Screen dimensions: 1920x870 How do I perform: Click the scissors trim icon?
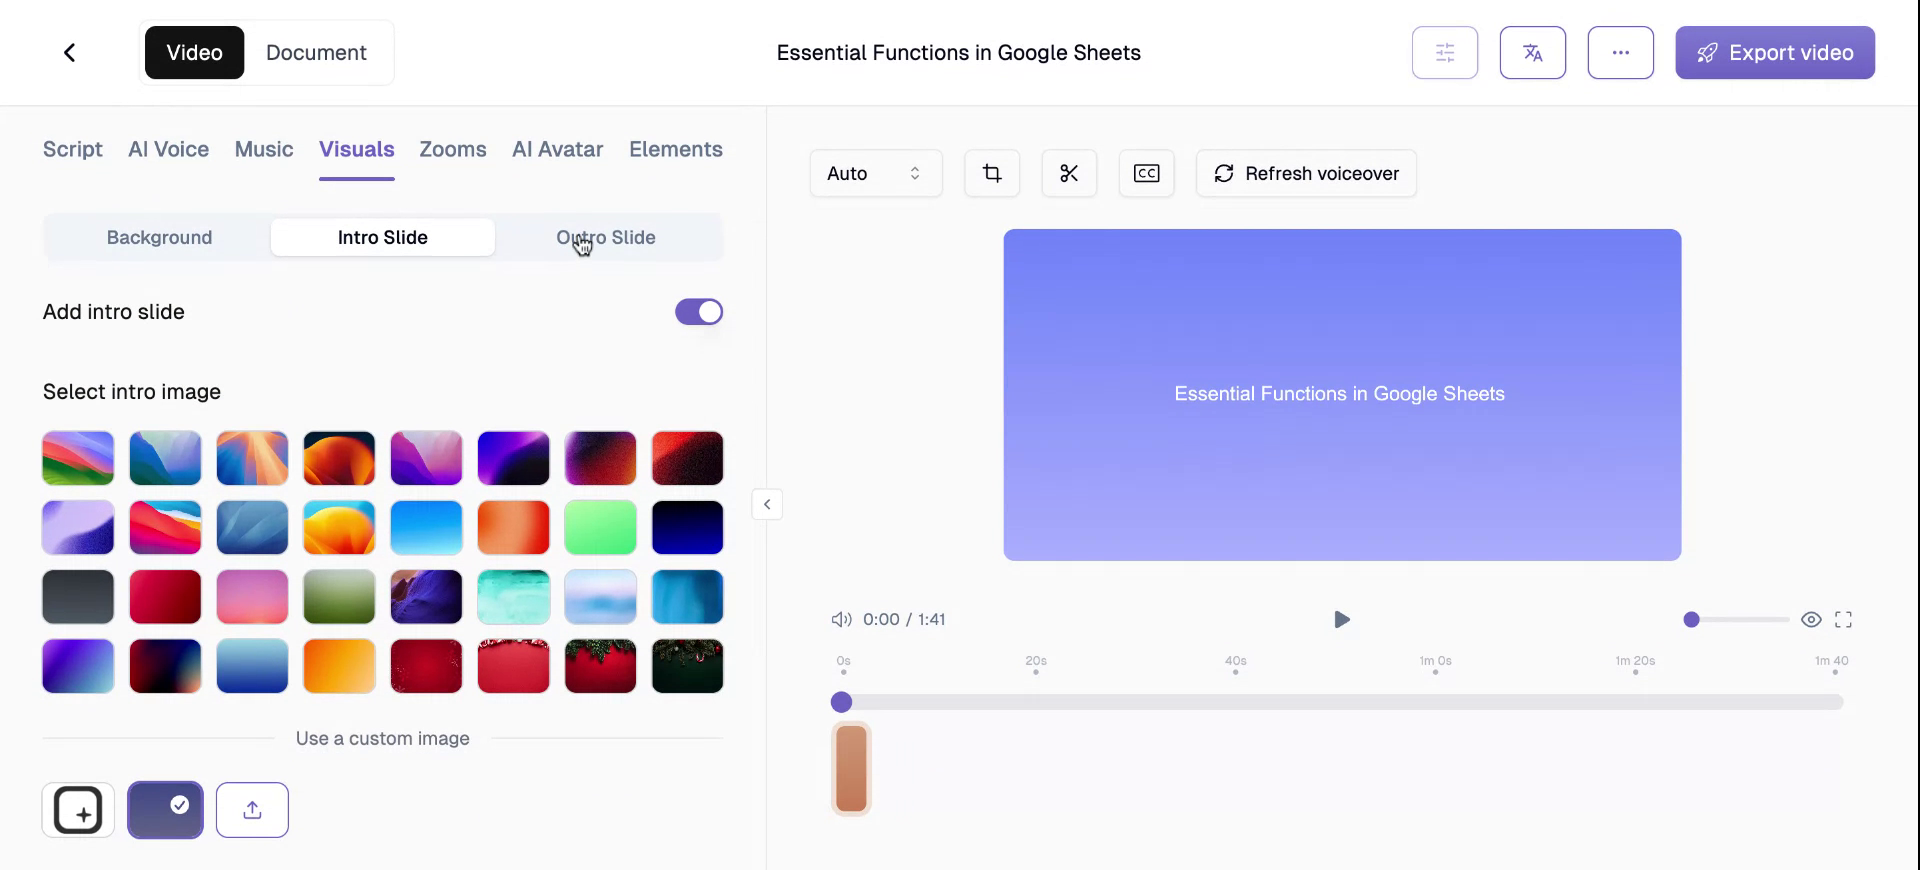click(1069, 174)
